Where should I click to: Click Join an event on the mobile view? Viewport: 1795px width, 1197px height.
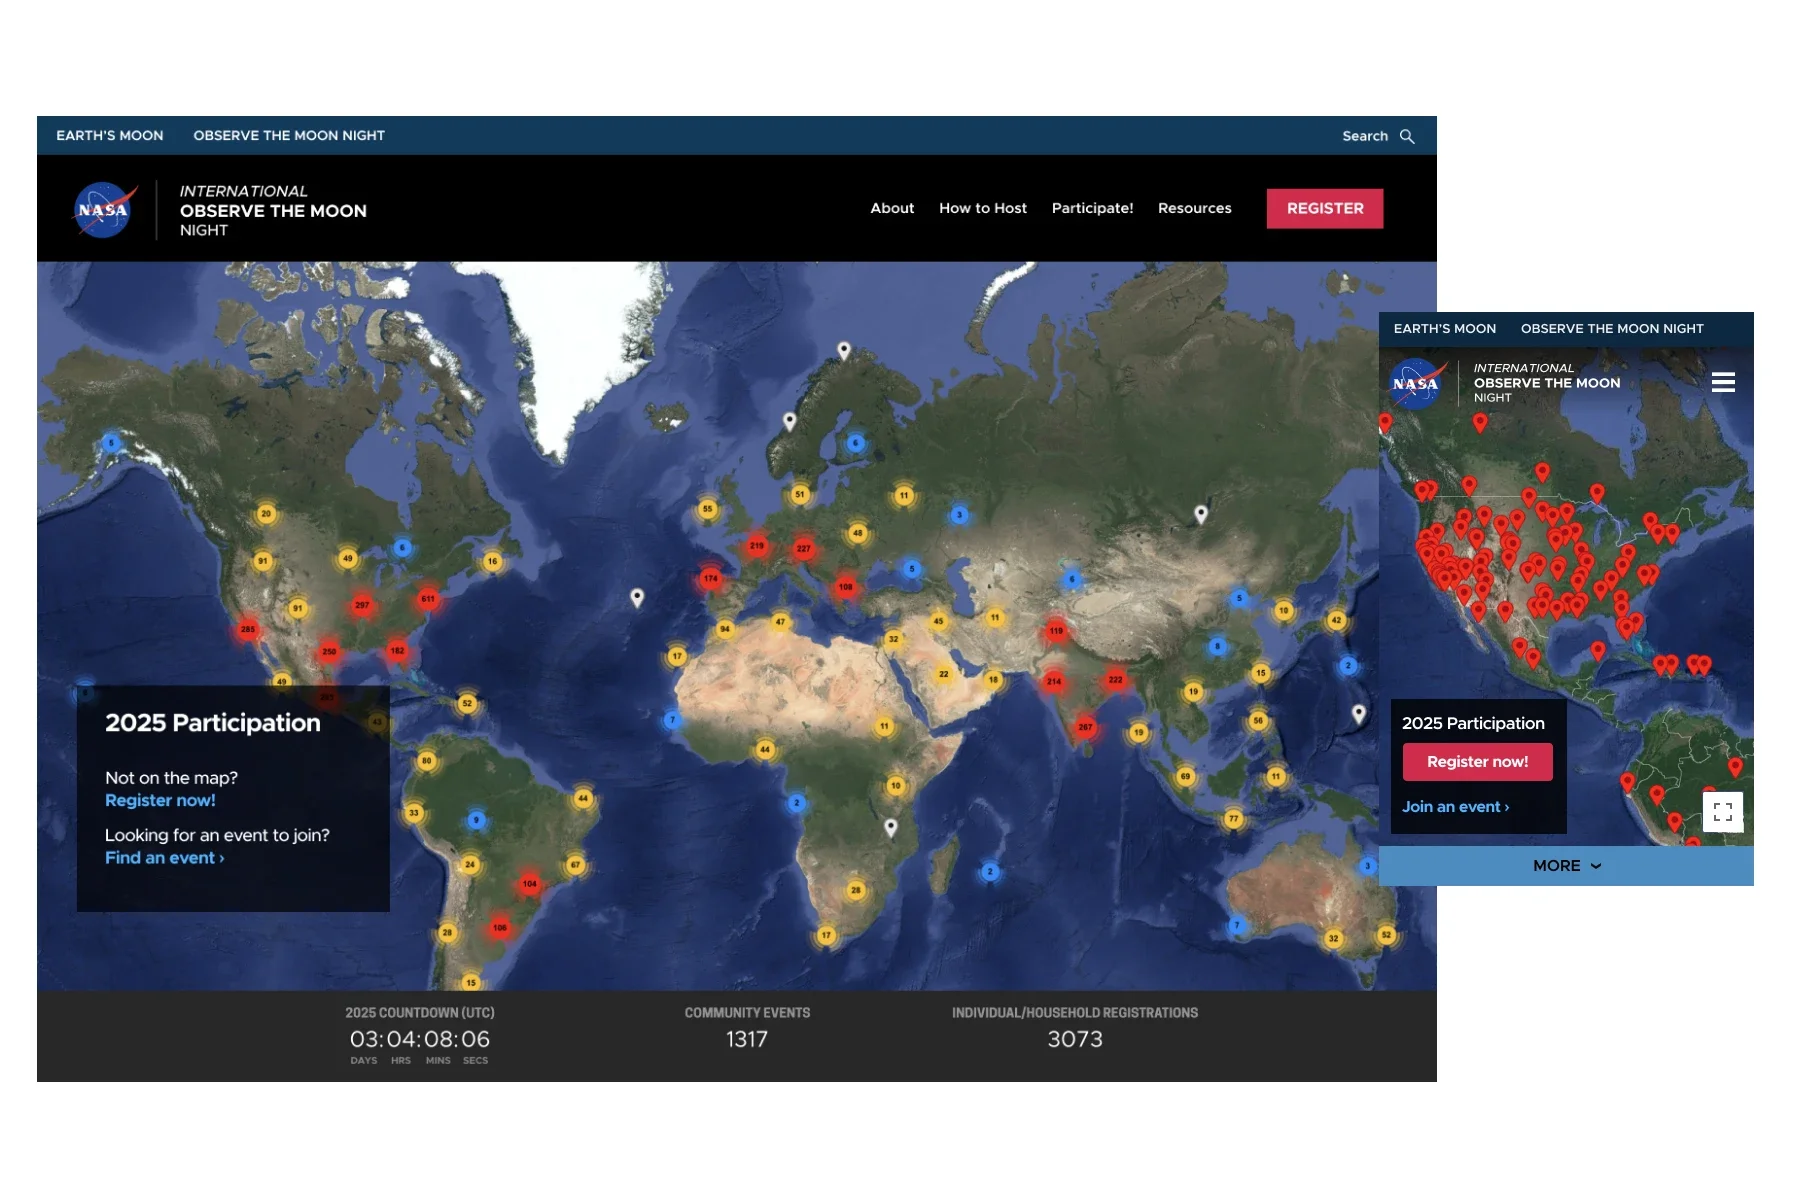coord(1452,806)
